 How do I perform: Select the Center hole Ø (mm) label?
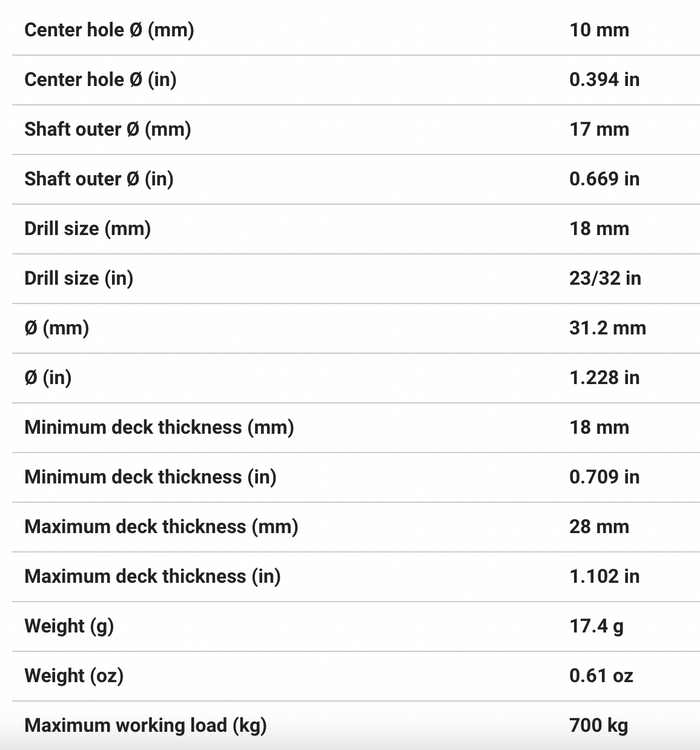[x=109, y=30]
